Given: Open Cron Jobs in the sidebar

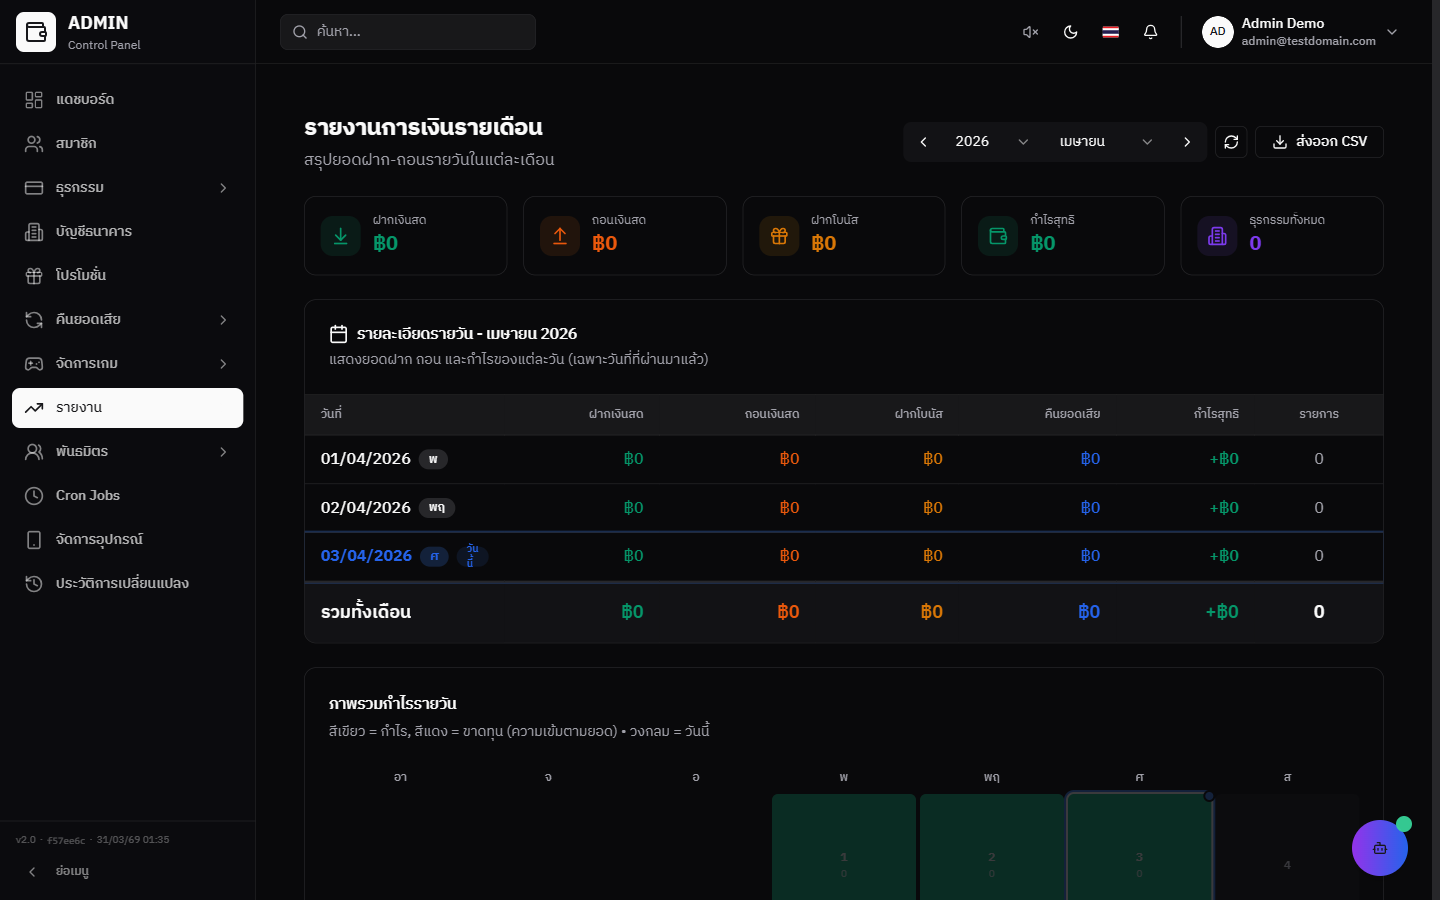Looking at the screenshot, I should point(127,496).
